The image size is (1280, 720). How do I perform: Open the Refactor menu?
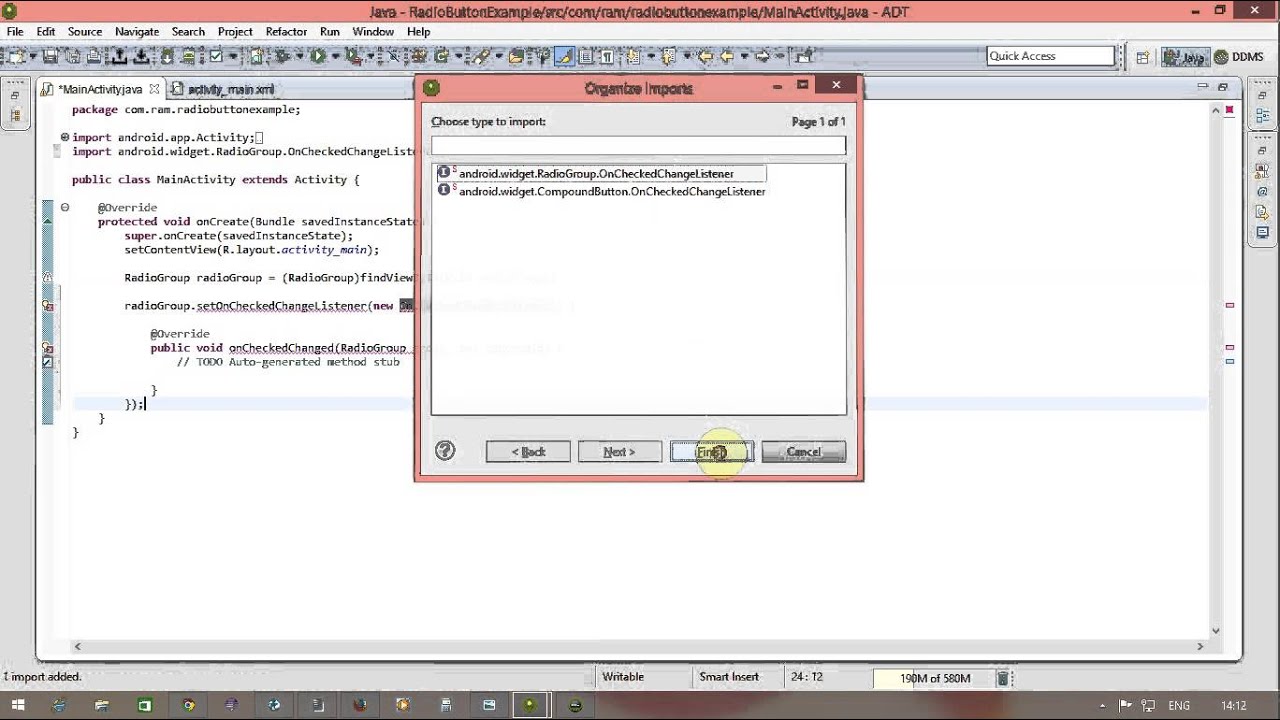coord(286,32)
